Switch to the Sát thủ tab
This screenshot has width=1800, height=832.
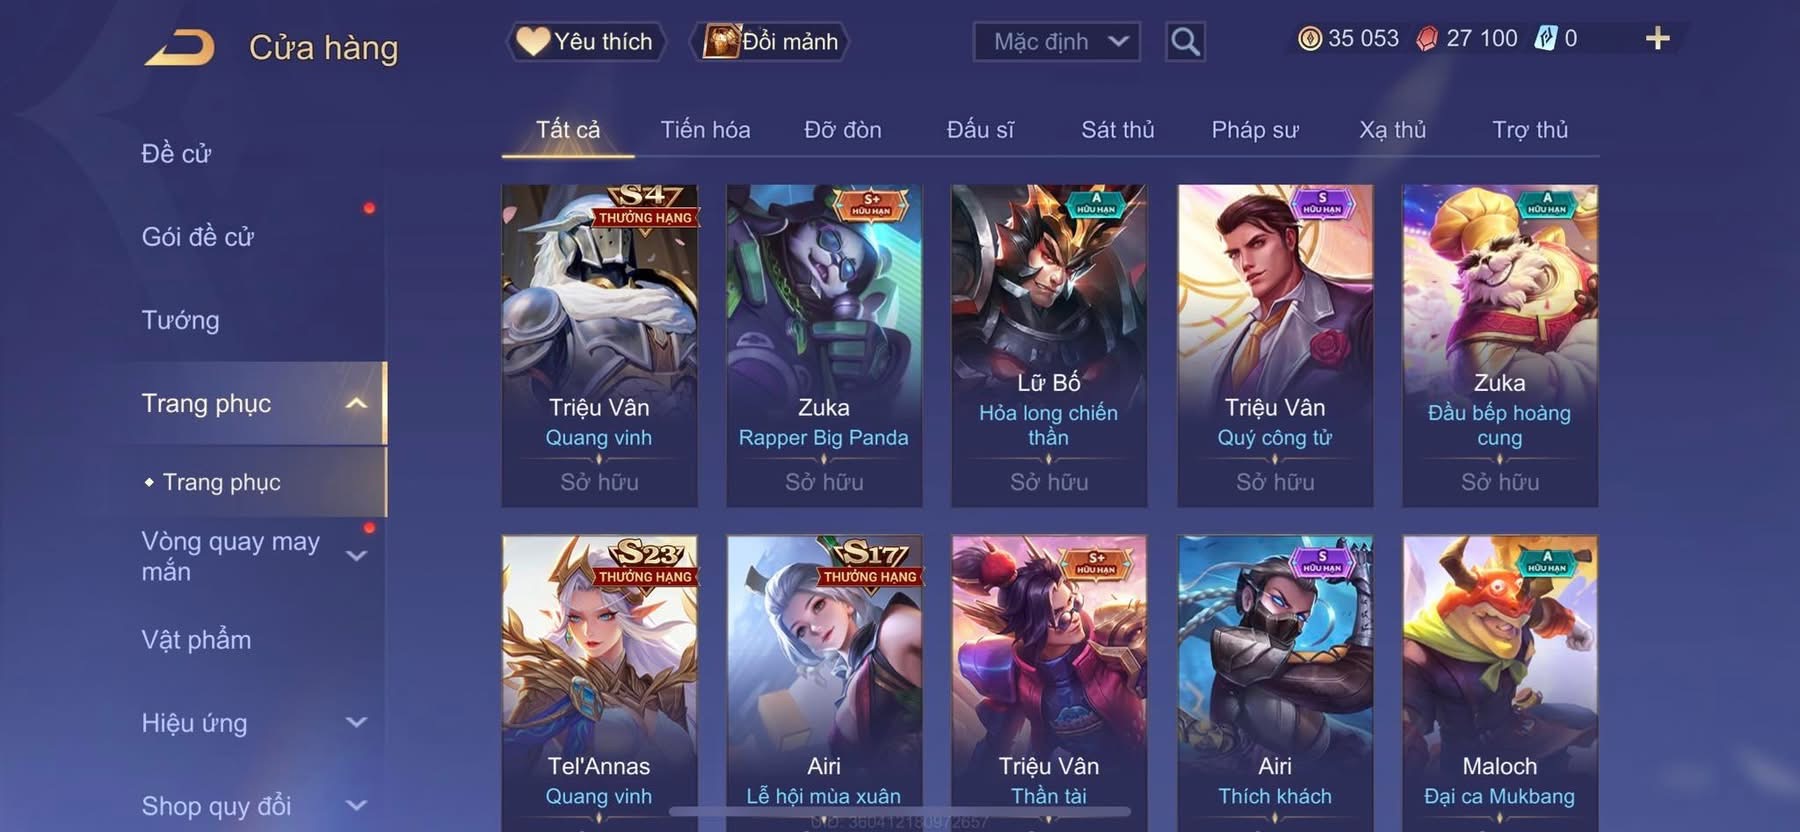1118,130
